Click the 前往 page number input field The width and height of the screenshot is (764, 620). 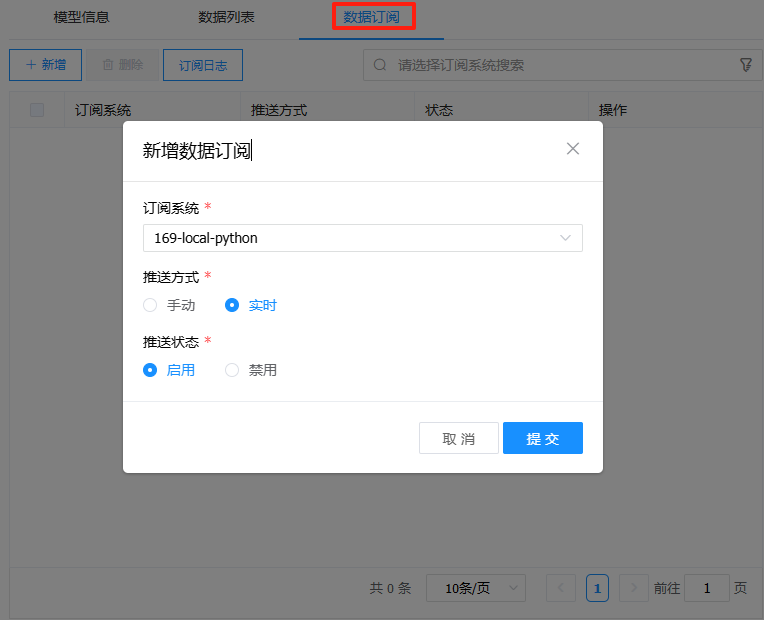707,588
